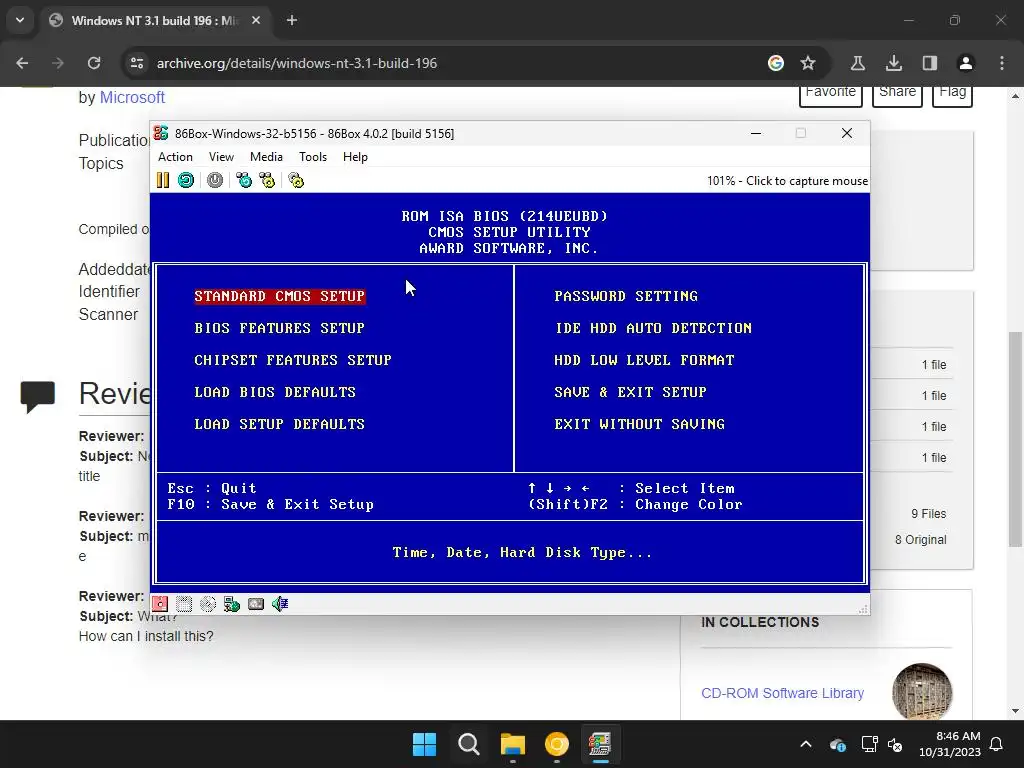Open site information icon in address bar
Screen dimensions: 1024x768
point(137,63)
